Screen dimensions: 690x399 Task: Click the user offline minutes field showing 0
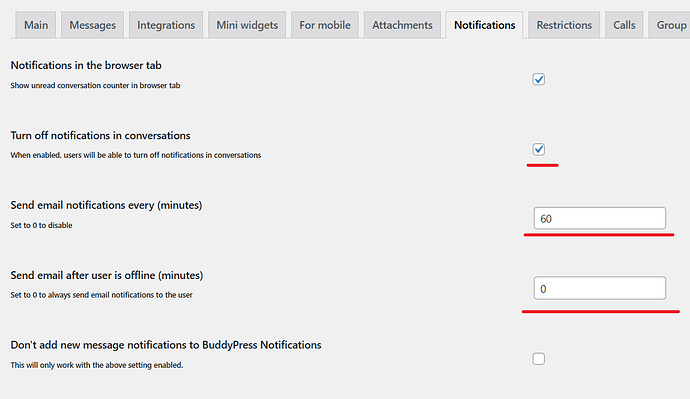click(x=599, y=288)
